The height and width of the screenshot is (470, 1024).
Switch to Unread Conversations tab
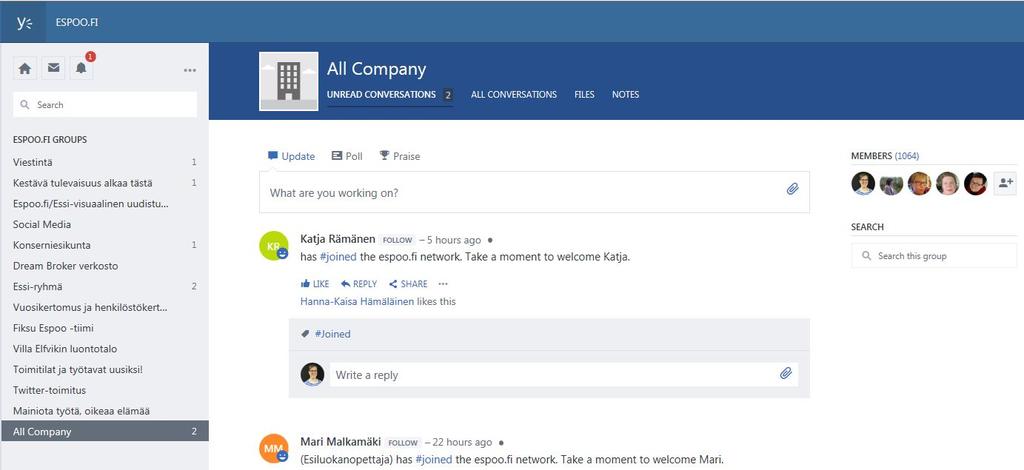click(390, 95)
